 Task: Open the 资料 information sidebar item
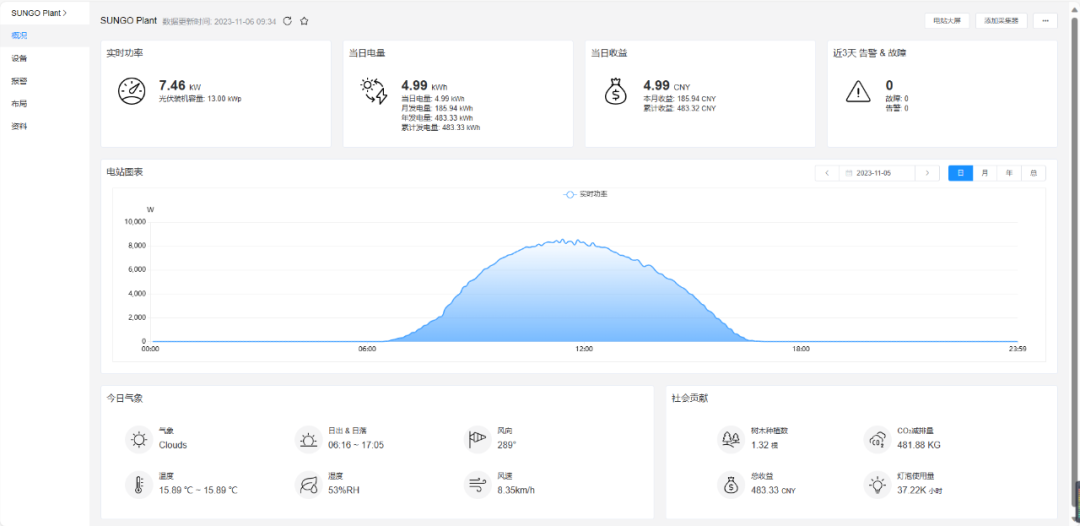tap(45, 127)
